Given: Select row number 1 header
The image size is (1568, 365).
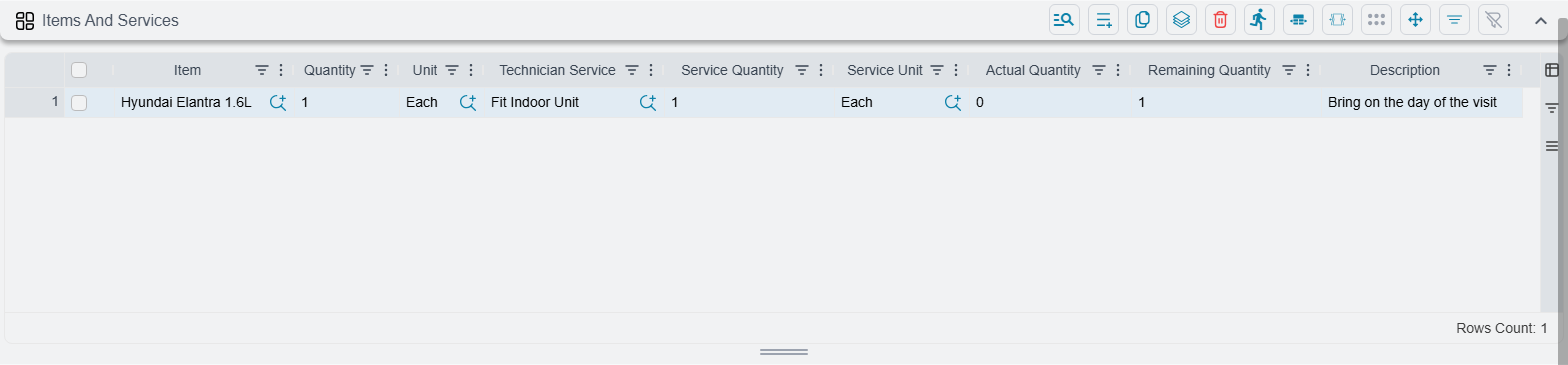Looking at the screenshot, I should [35, 102].
